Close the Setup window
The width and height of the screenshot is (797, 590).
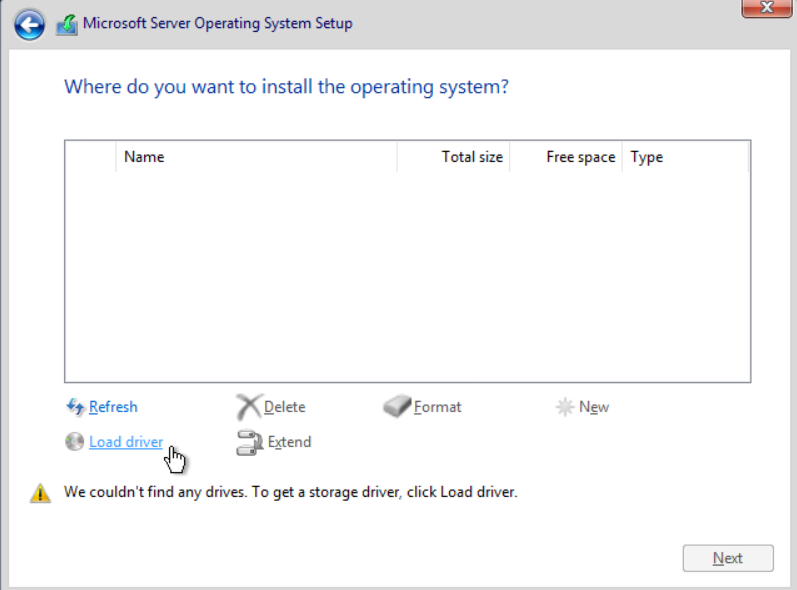pos(767,8)
